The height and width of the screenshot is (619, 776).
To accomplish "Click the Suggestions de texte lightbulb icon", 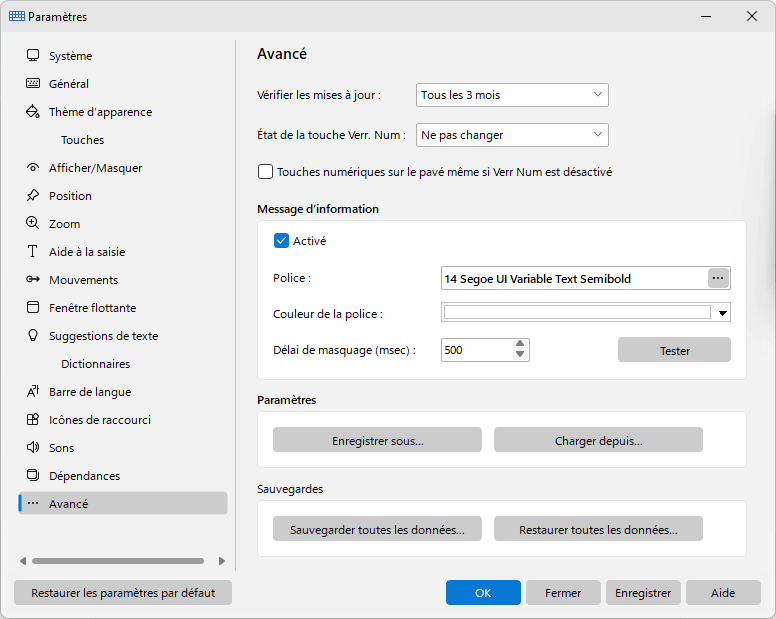I will pyautogui.click(x=33, y=335).
